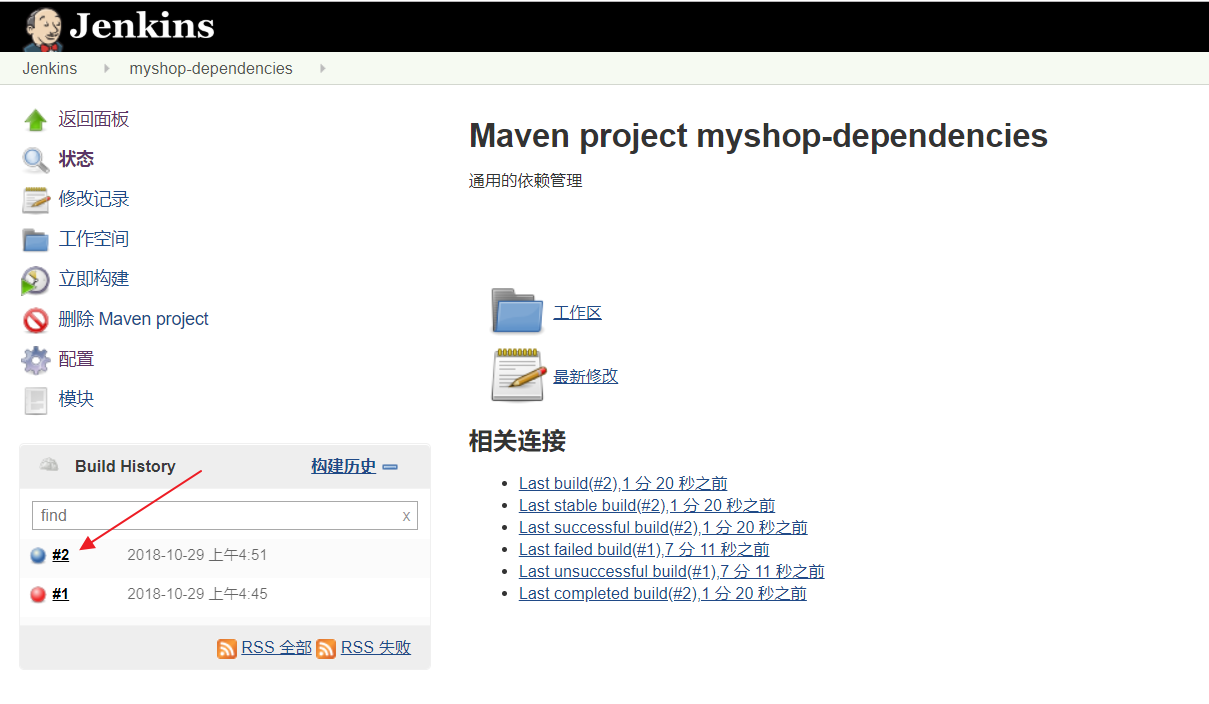1209x704 pixels.
Task: Expand dropdown arrow after Jenkins breadcrumb
Action: tap(104, 69)
